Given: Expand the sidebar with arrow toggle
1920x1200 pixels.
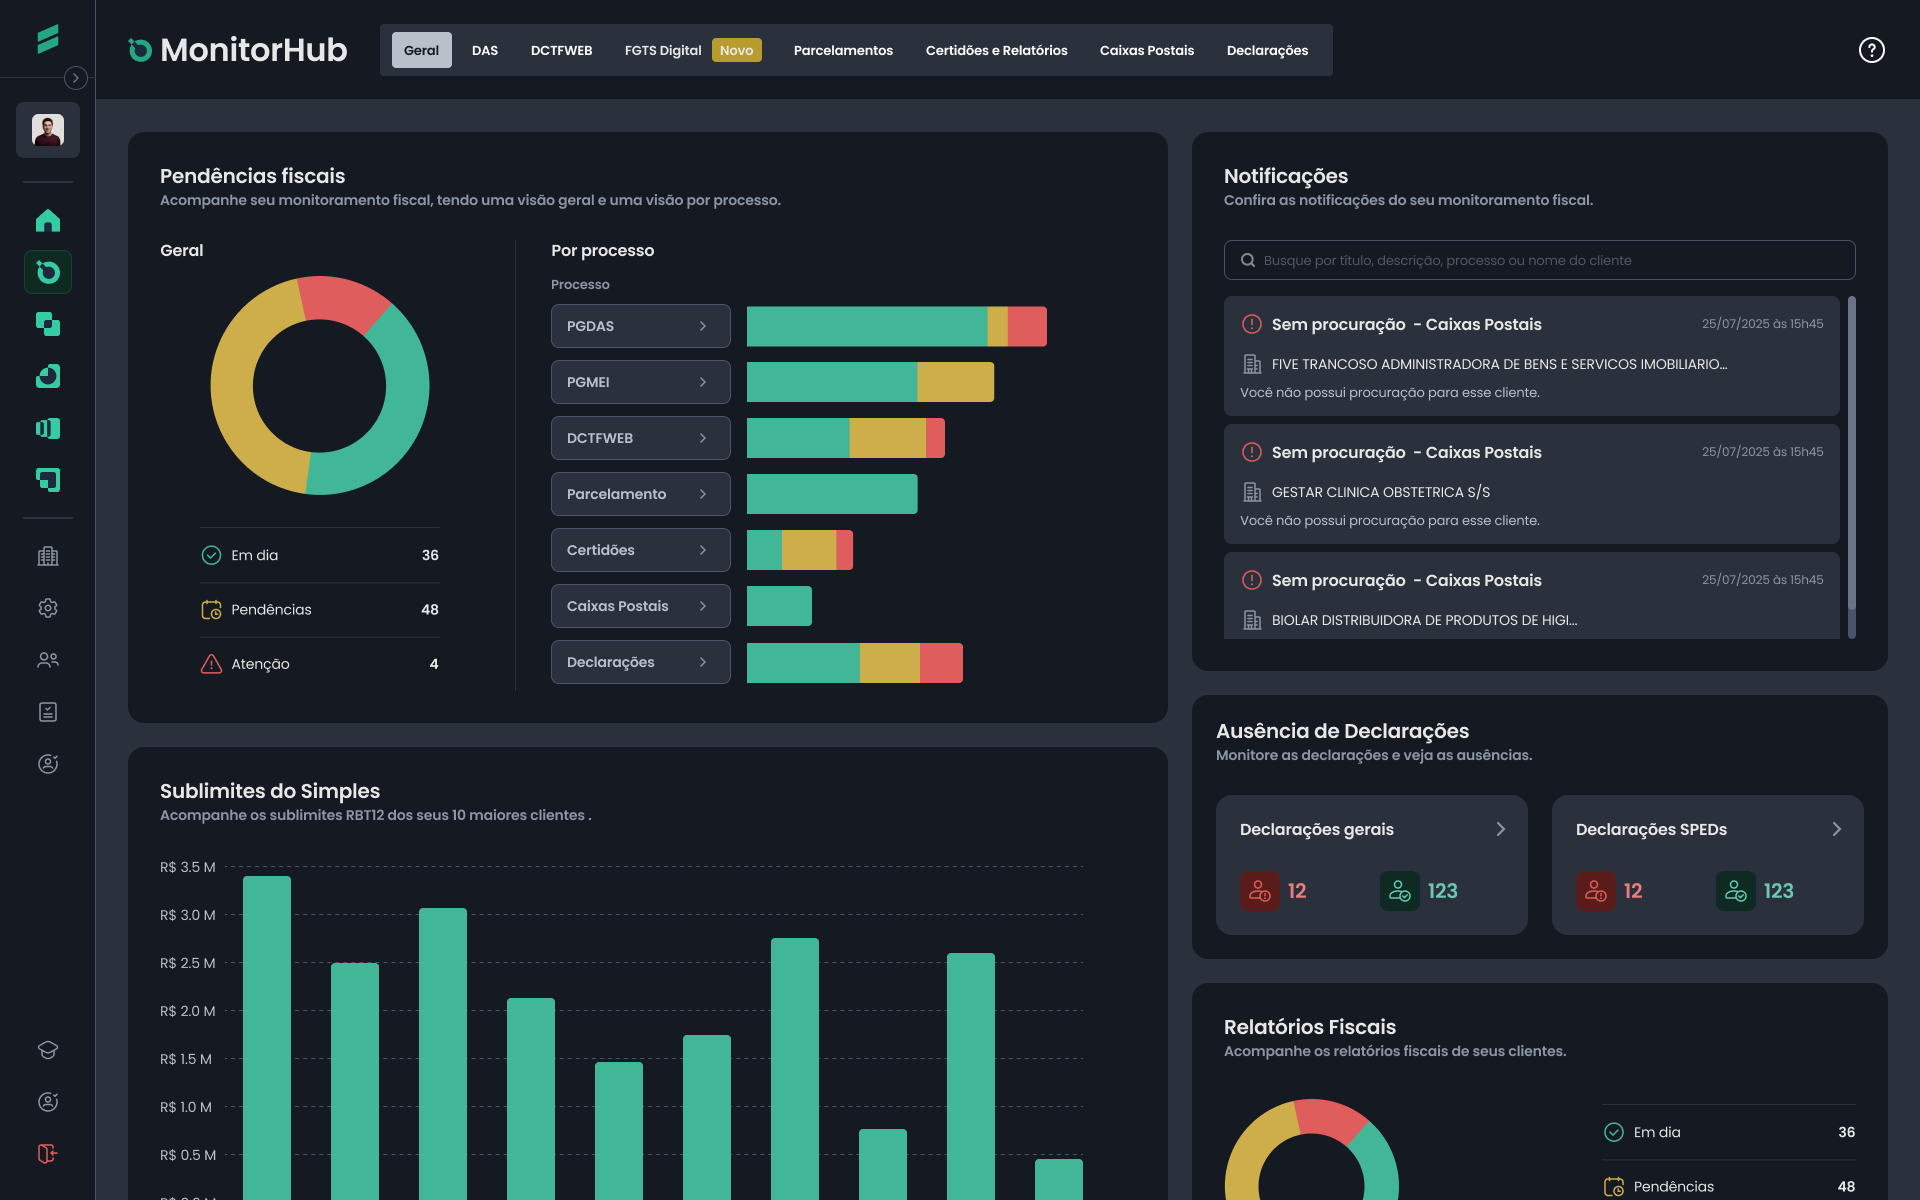Looking at the screenshot, I should (75, 78).
